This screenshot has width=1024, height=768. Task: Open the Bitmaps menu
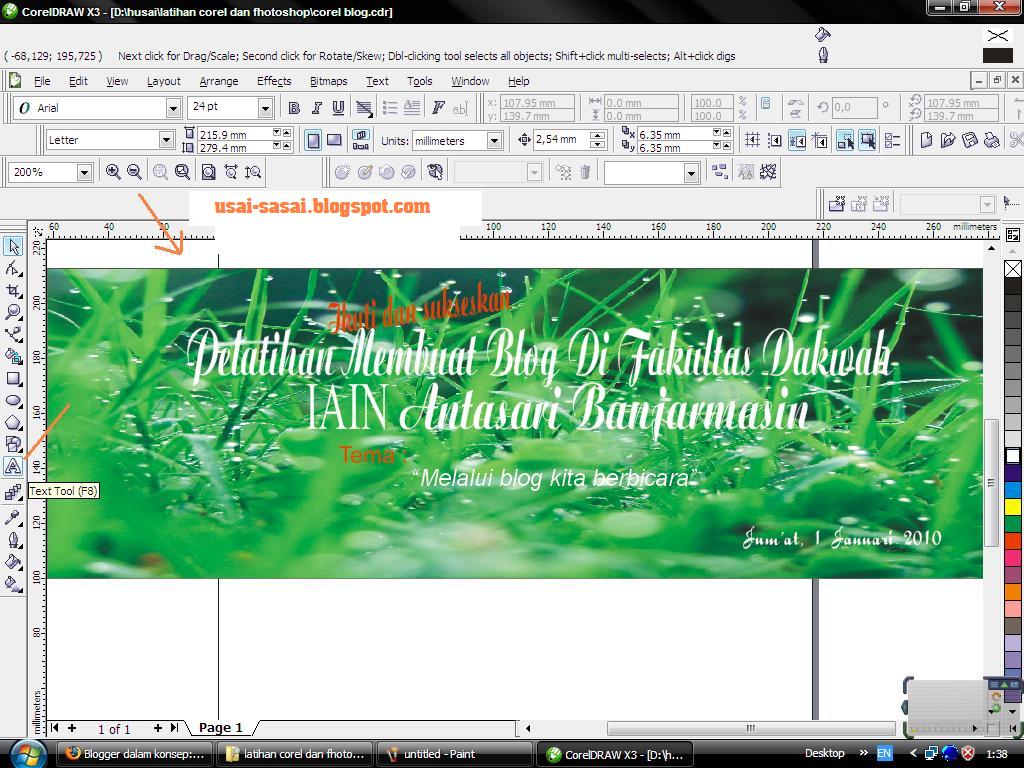[x=327, y=81]
